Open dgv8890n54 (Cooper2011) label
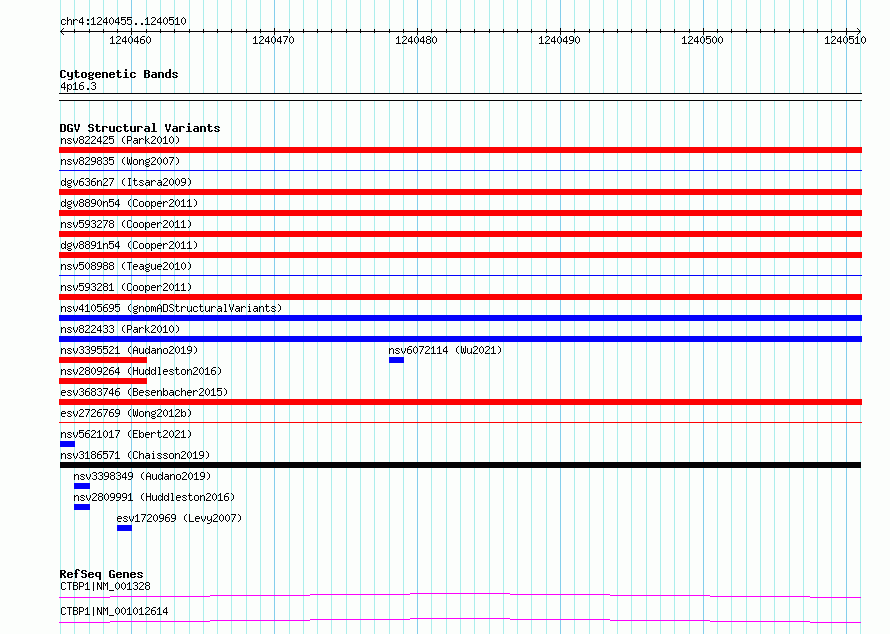 pyautogui.click(x=129, y=203)
